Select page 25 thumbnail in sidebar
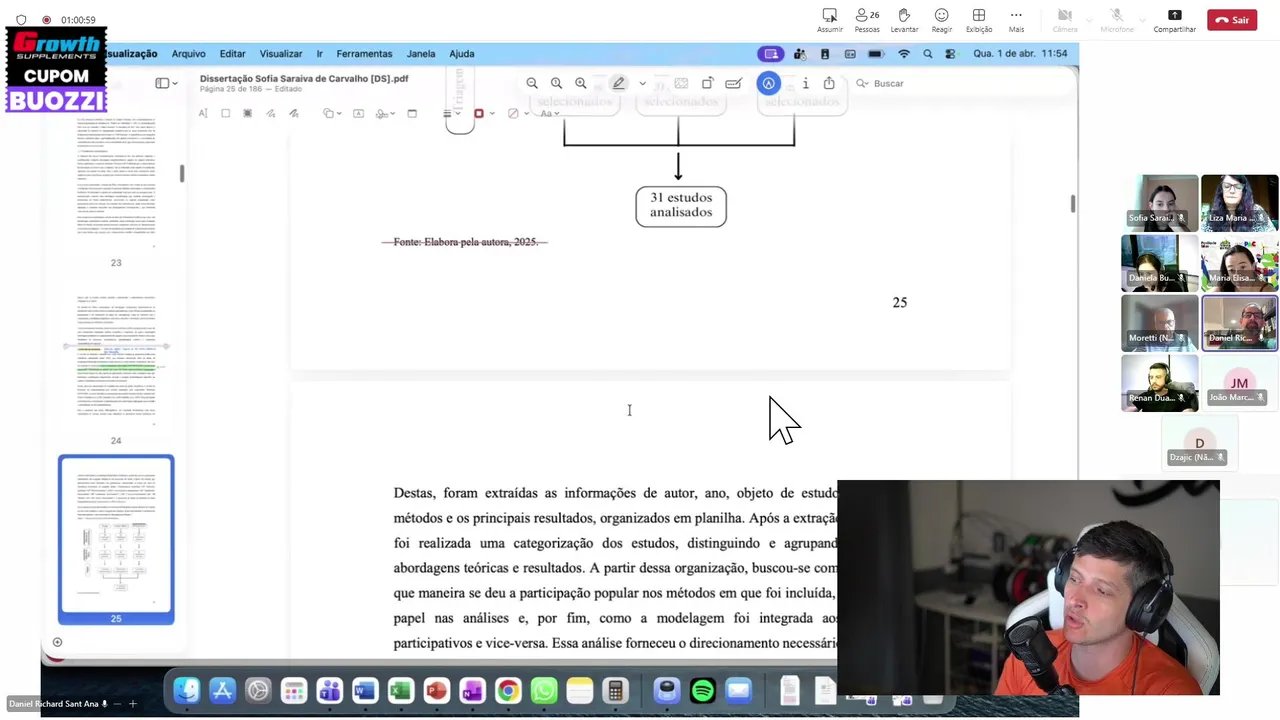 116,540
